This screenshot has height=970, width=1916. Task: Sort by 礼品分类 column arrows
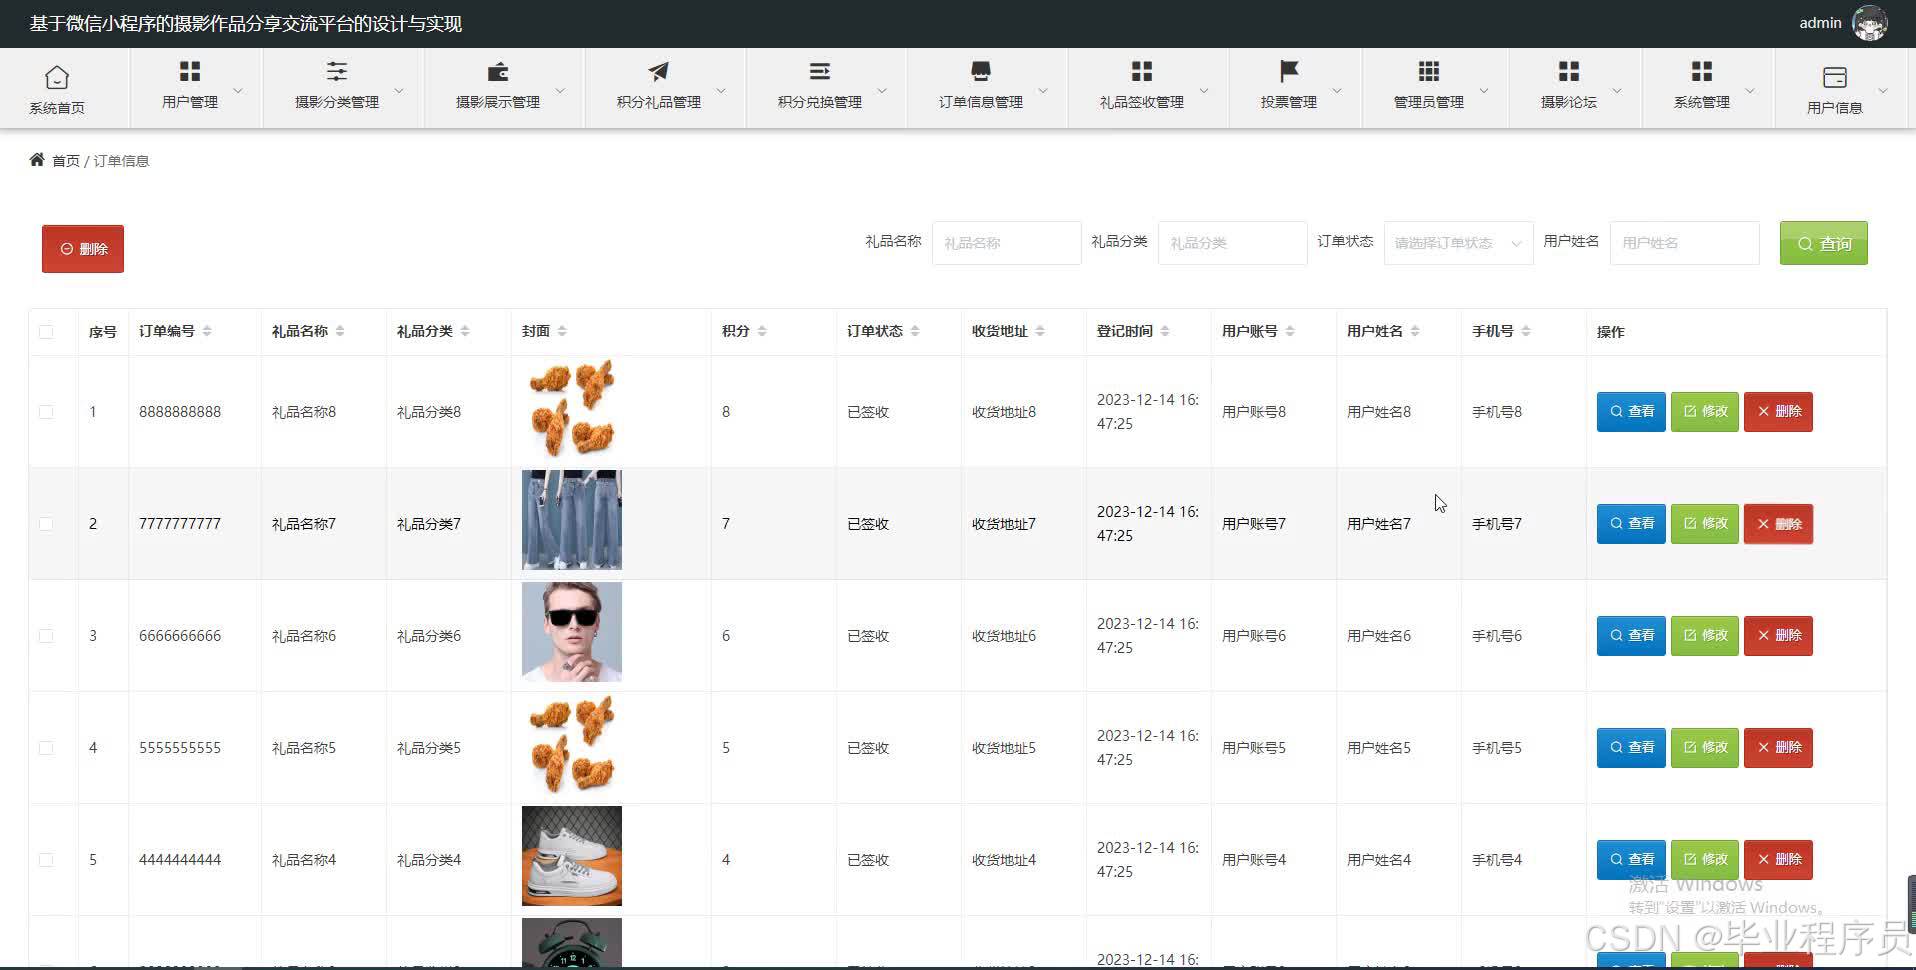tap(465, 331)
